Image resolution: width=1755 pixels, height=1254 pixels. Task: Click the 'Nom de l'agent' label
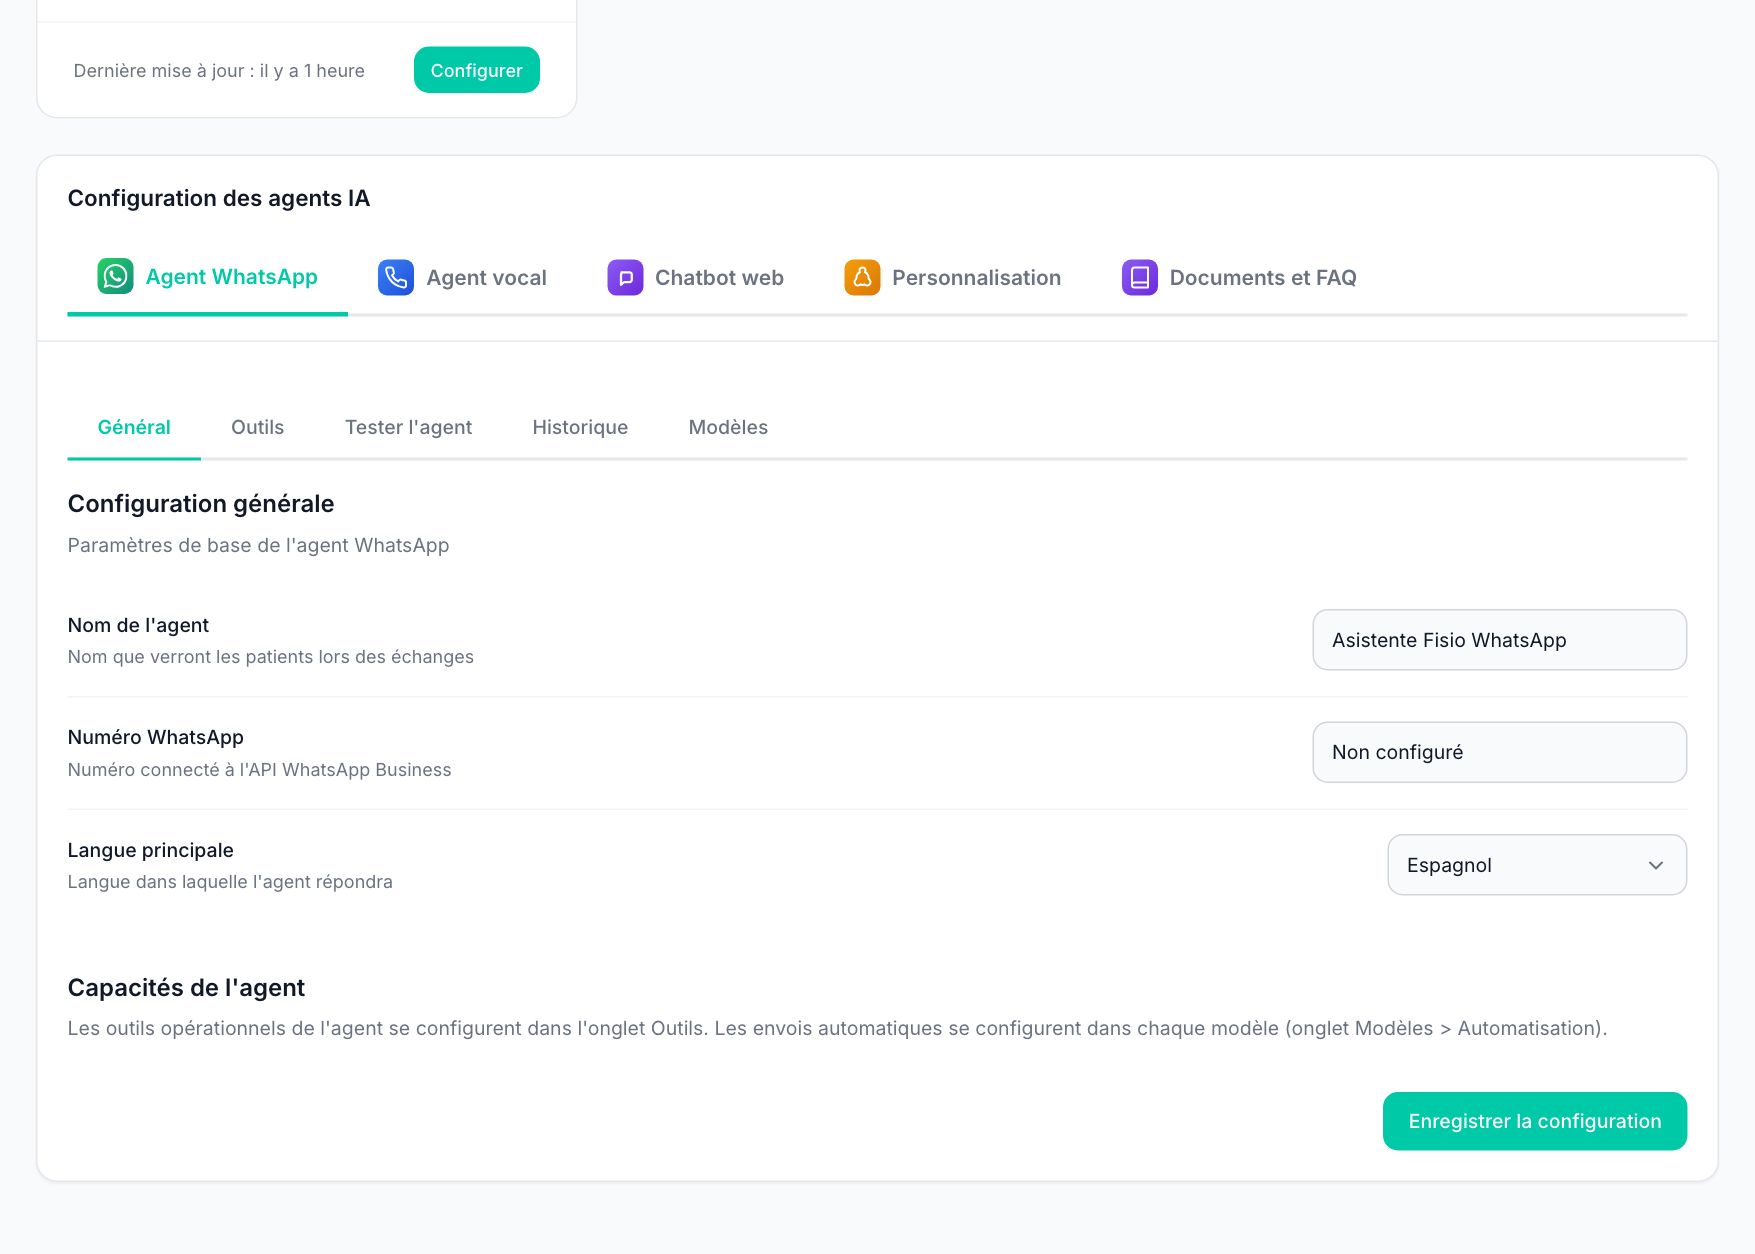point(138,625)
